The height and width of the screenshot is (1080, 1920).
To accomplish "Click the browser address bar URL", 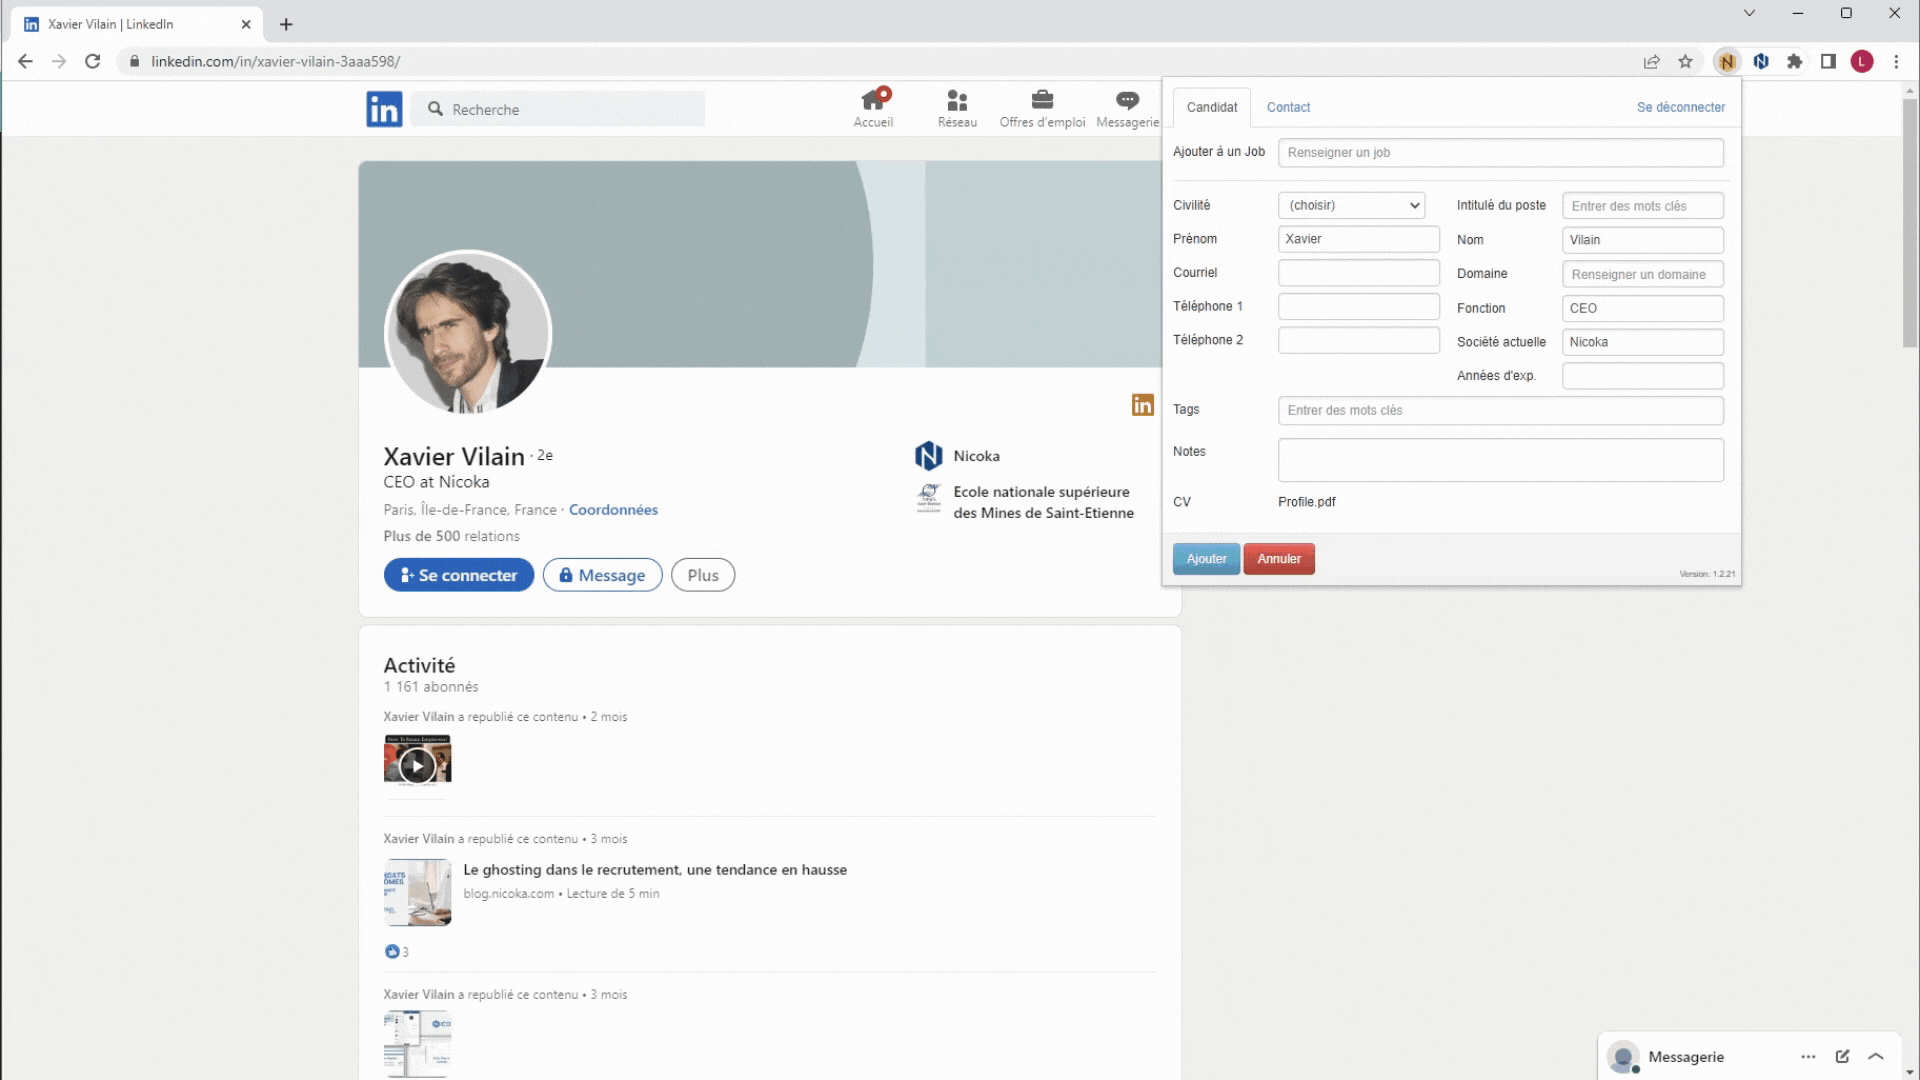I will pos(275,61).
